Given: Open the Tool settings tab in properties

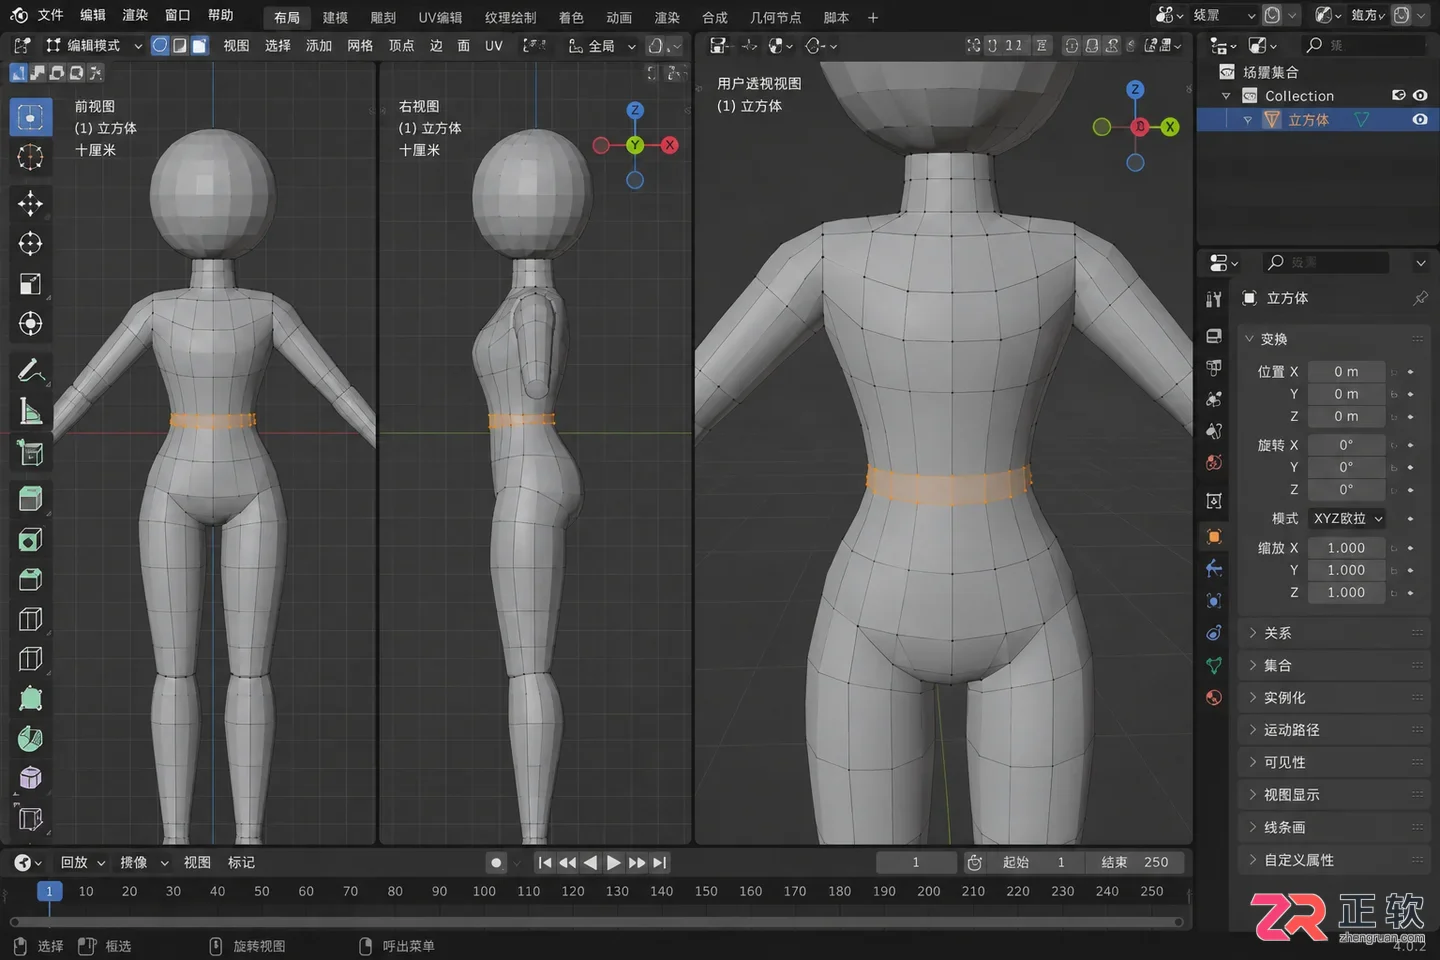Looking at the screenshot, I should click(x=1214, y=299).
